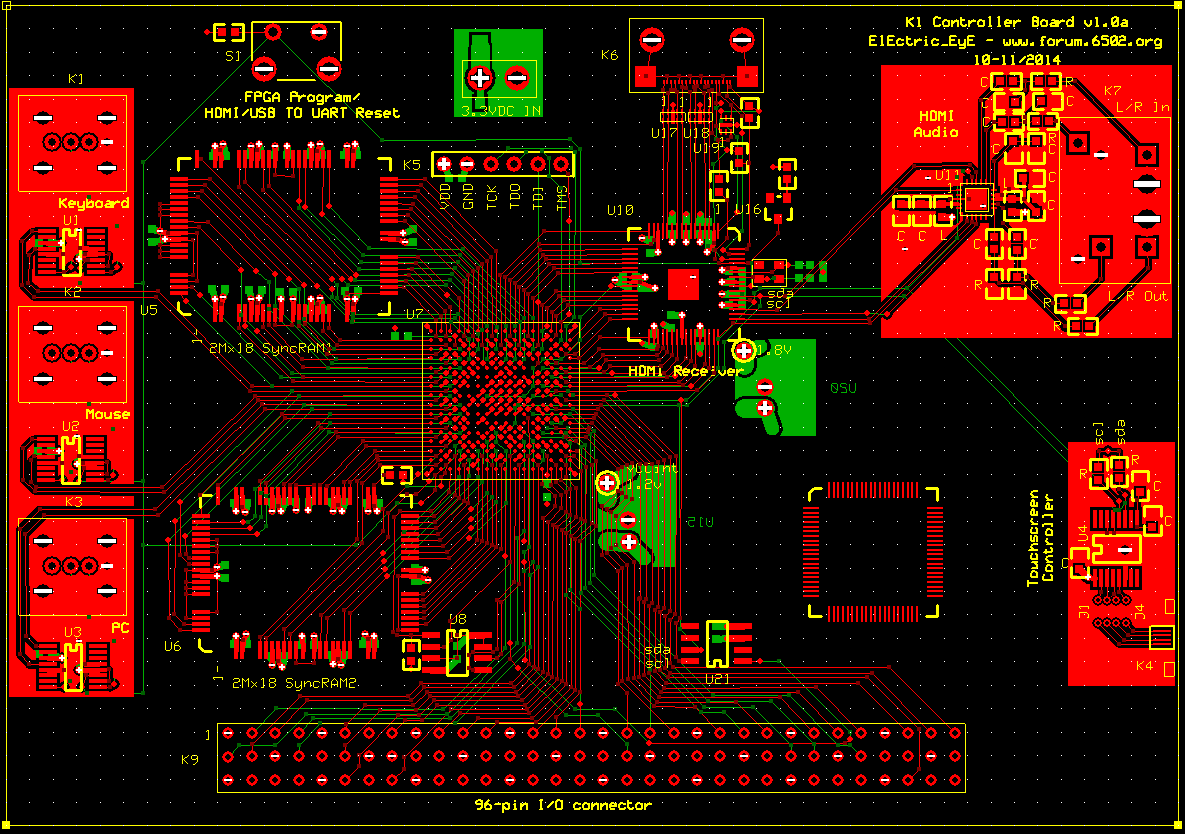Select the U21 SOIC chip footprint
The image size is (1185, 834).
click(717, 644)
